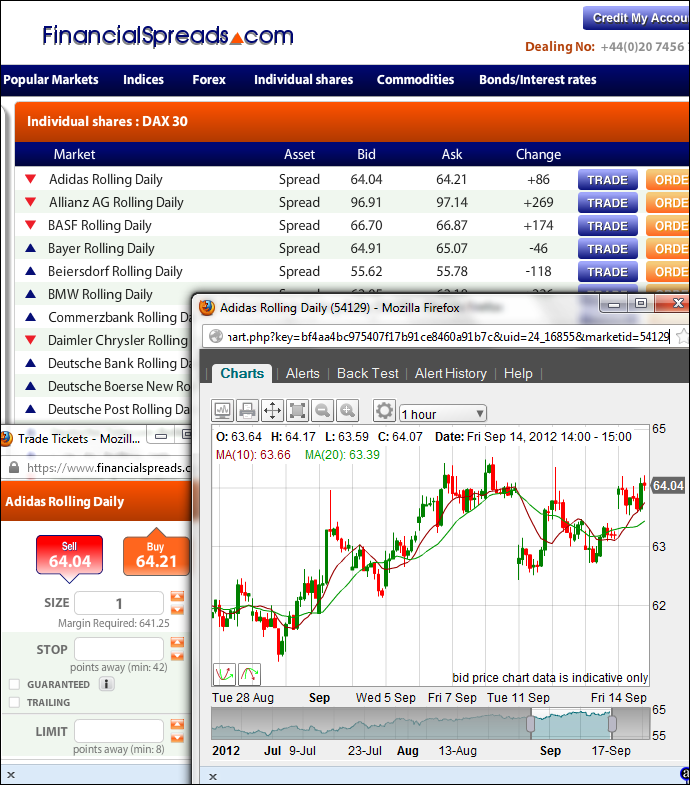Click the Sell 64.04 button
Screen dimensions: 690x785
(70, 557)
